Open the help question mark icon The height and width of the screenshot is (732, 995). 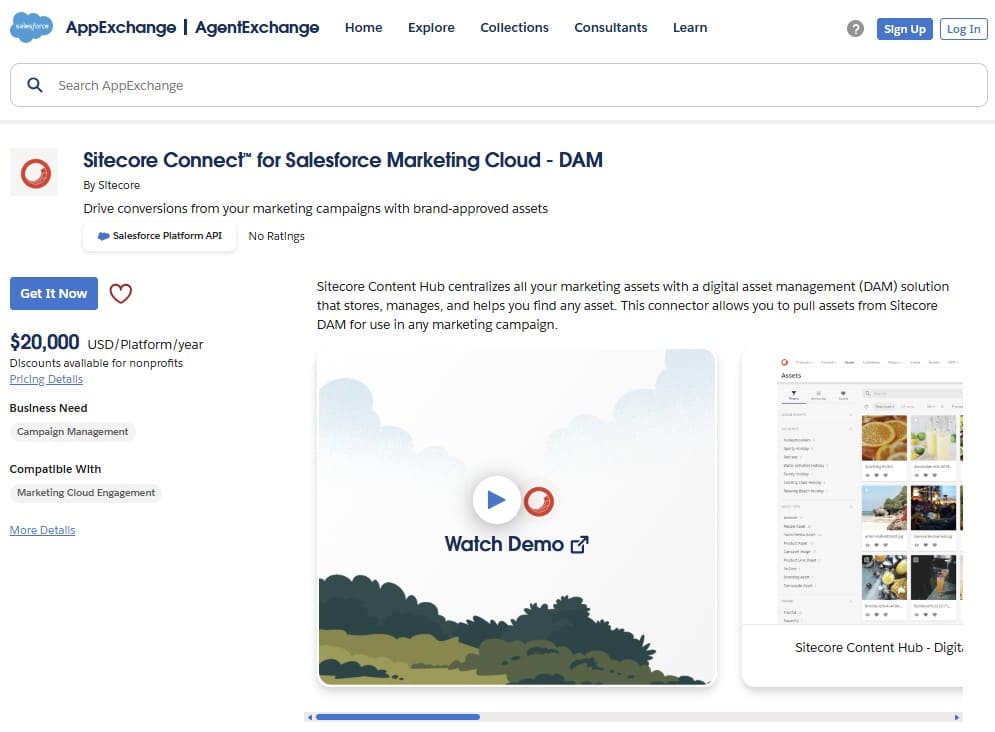[855, 29]
